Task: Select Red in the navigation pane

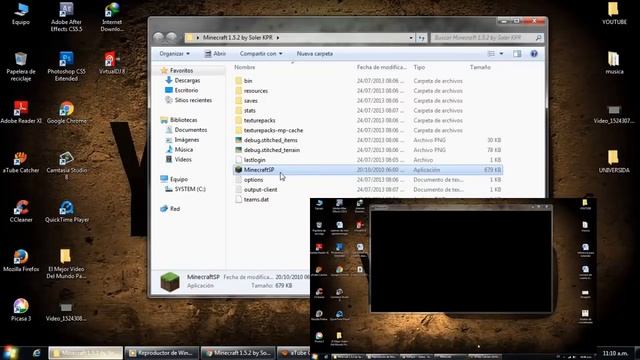Action: click(x=170, y=209)
